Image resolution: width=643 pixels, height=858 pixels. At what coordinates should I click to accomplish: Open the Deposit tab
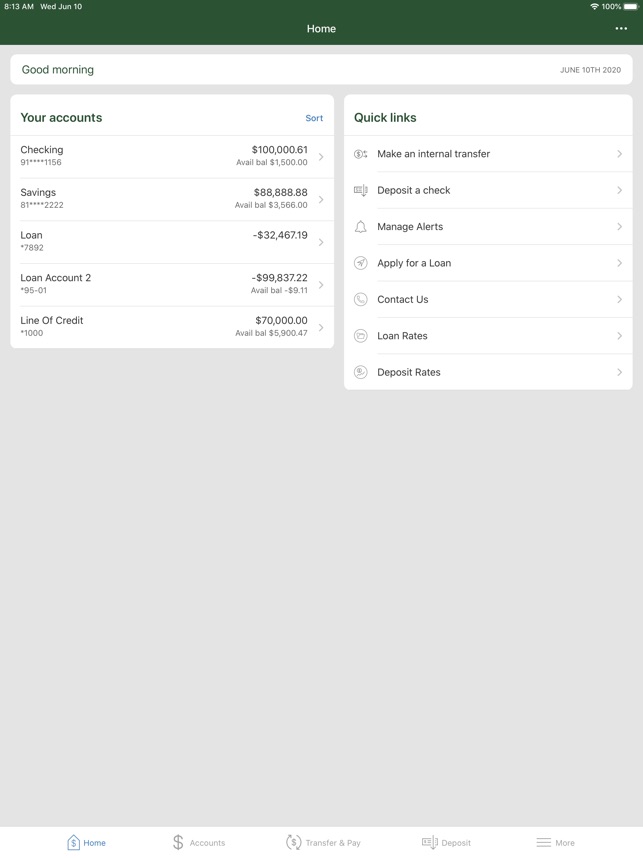click(x=446, y=843)
